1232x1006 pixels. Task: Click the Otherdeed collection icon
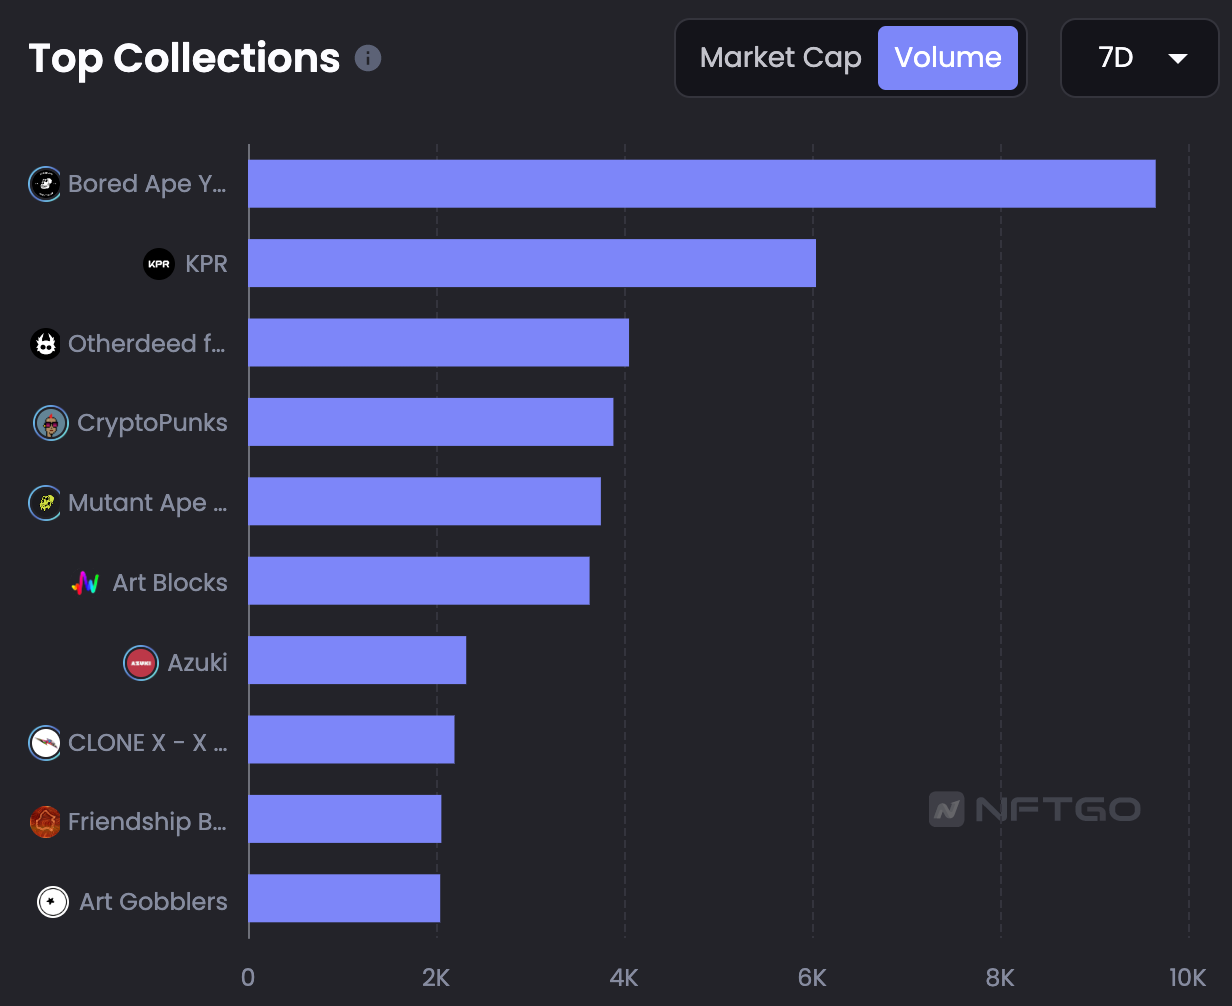[45, 344]
